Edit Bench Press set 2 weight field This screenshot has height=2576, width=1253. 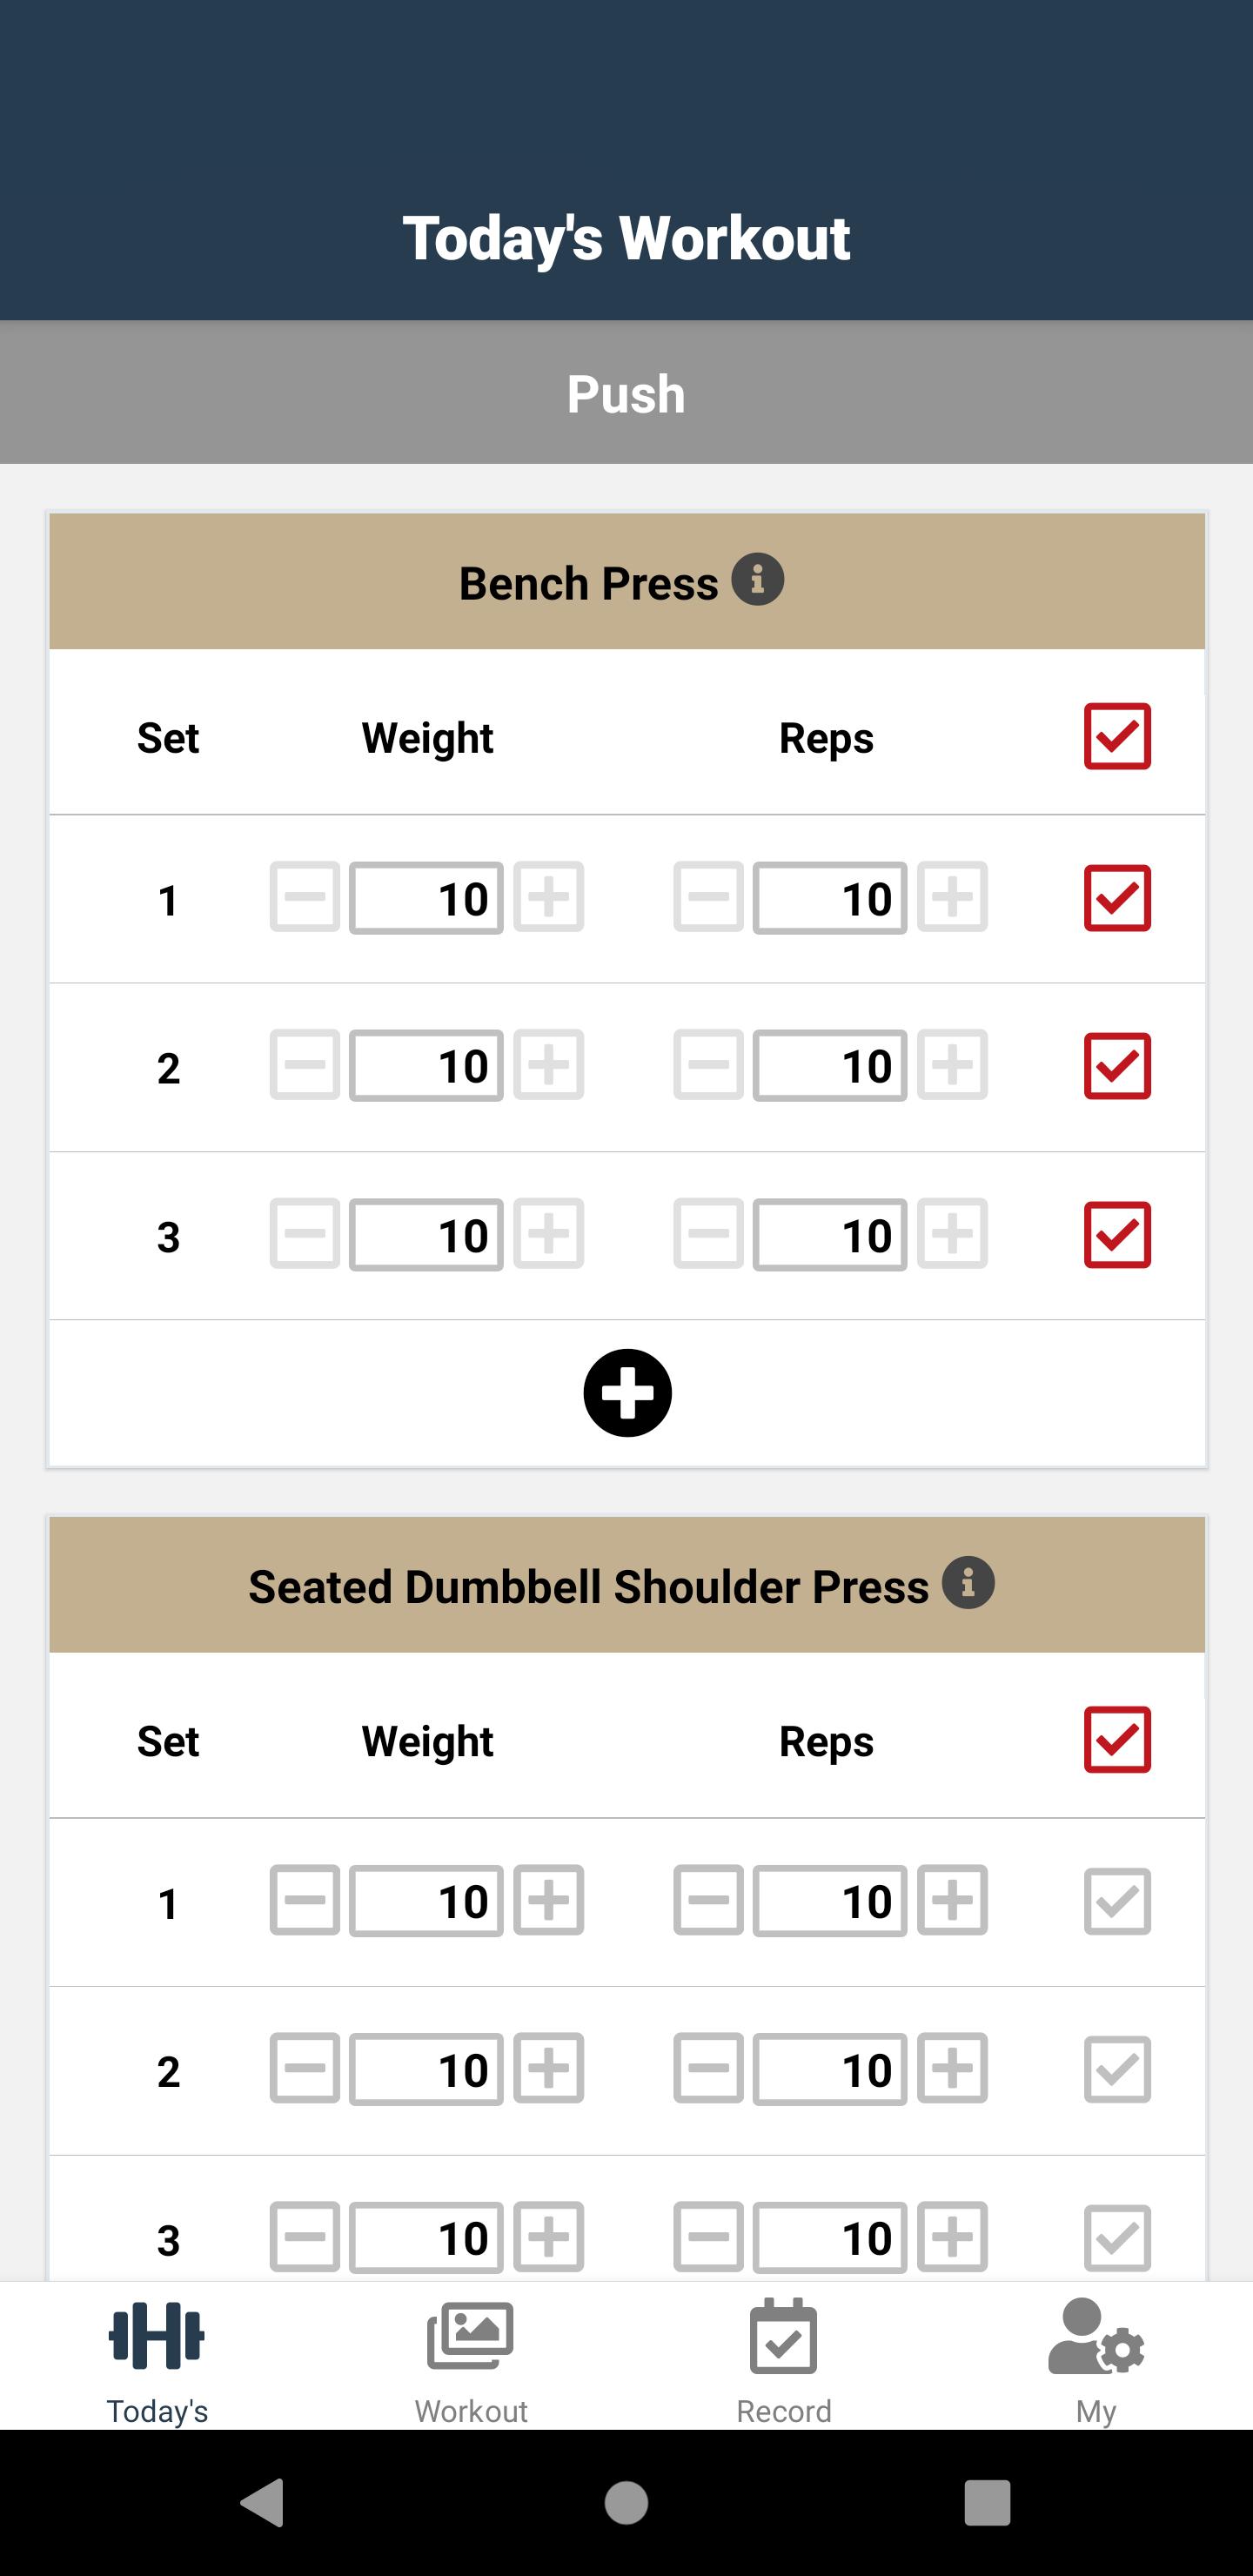tap(426, 1066)
